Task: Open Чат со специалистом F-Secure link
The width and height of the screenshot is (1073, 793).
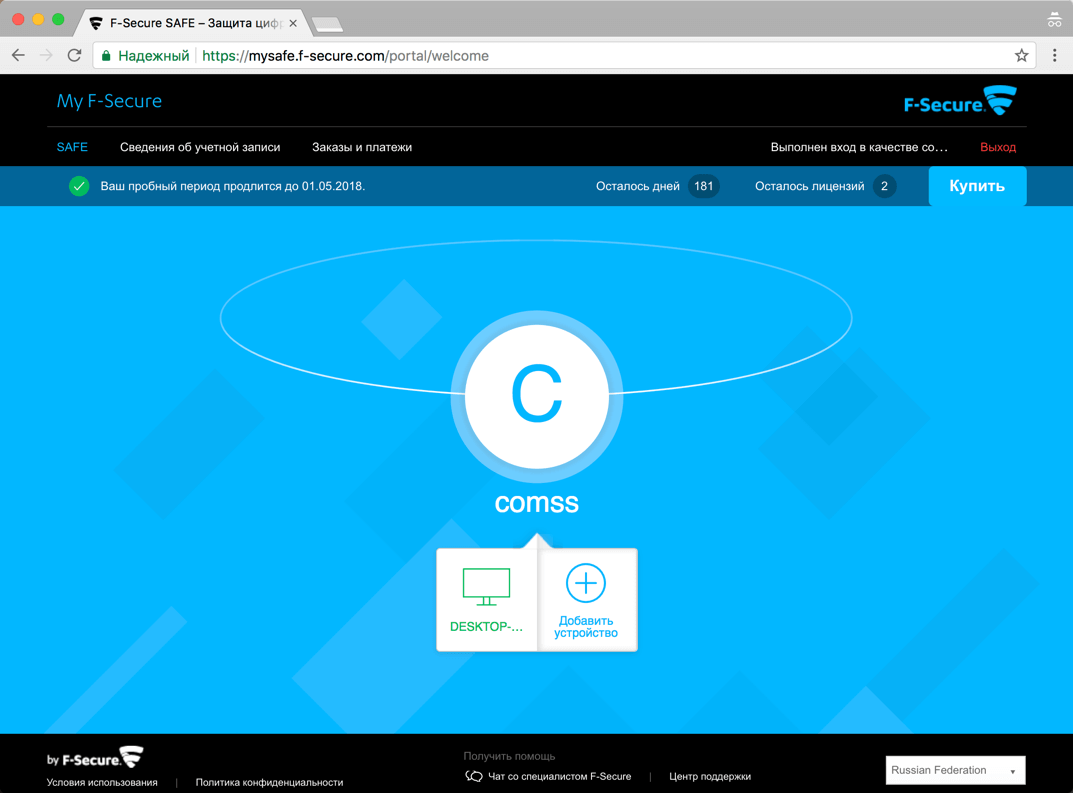Action: [559, 777]
